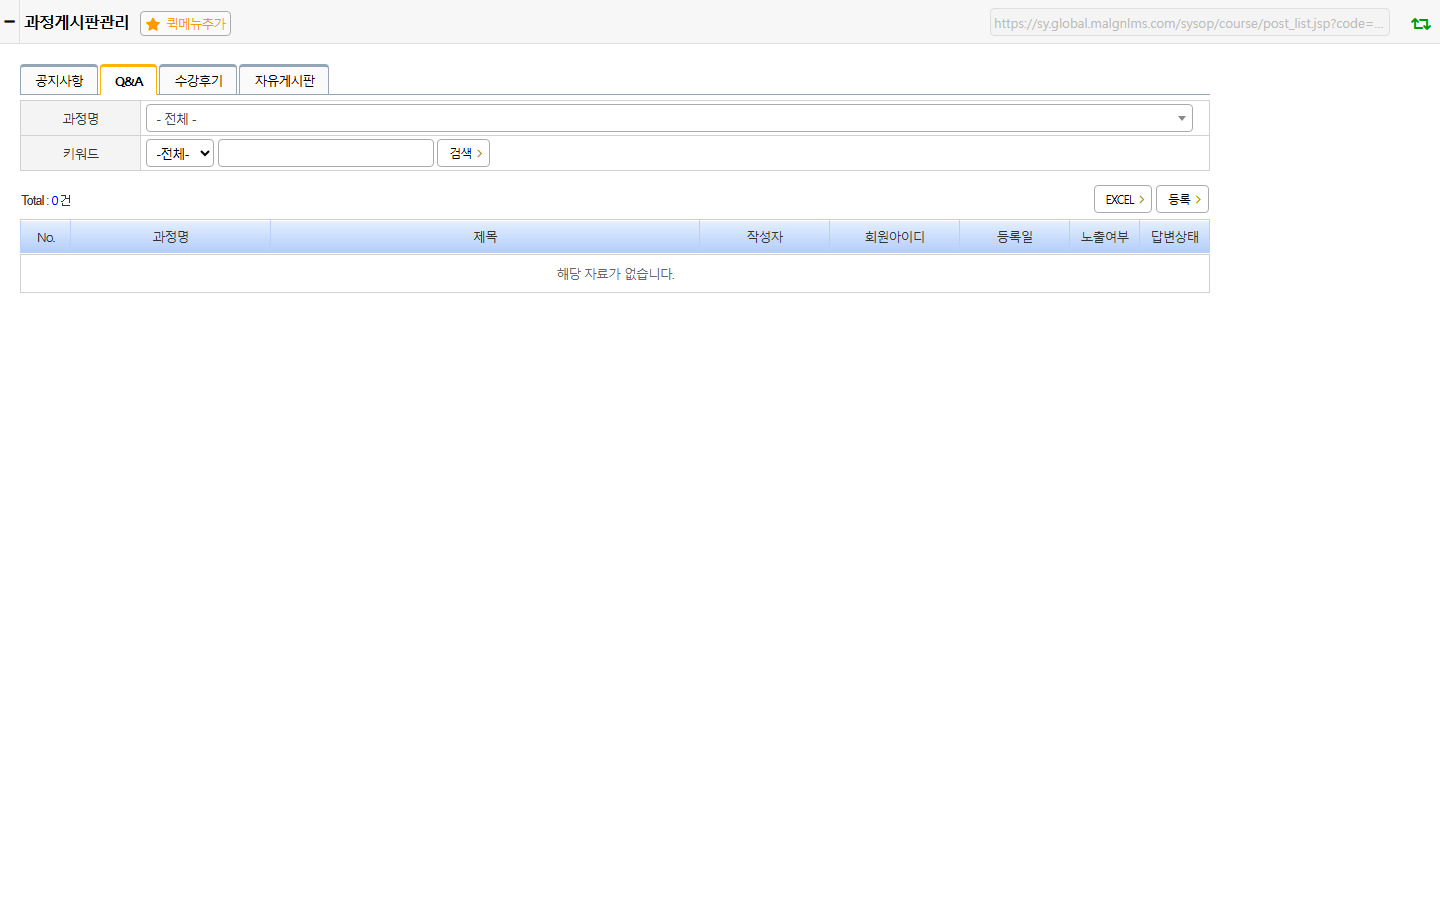The height and width of the screenshot is (900, 1440).
Task: Expand the 키워드 -전체- select box
Action: [x=180, y=153]
